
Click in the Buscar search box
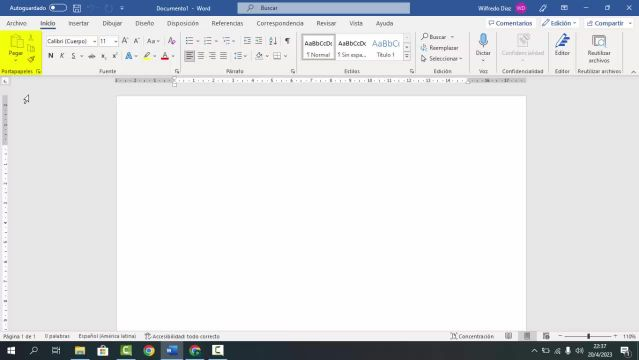(324, 8)
